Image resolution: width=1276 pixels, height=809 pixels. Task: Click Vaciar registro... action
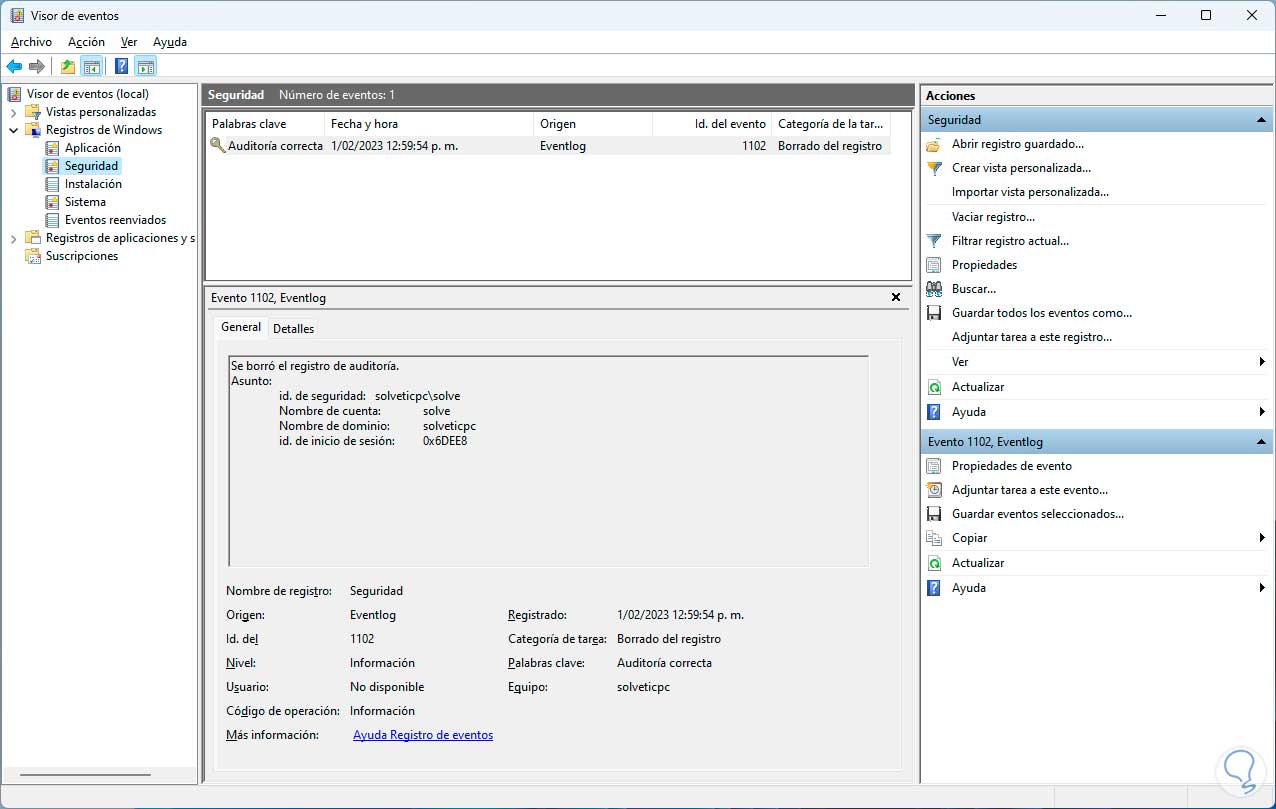[x=992, y=217]
